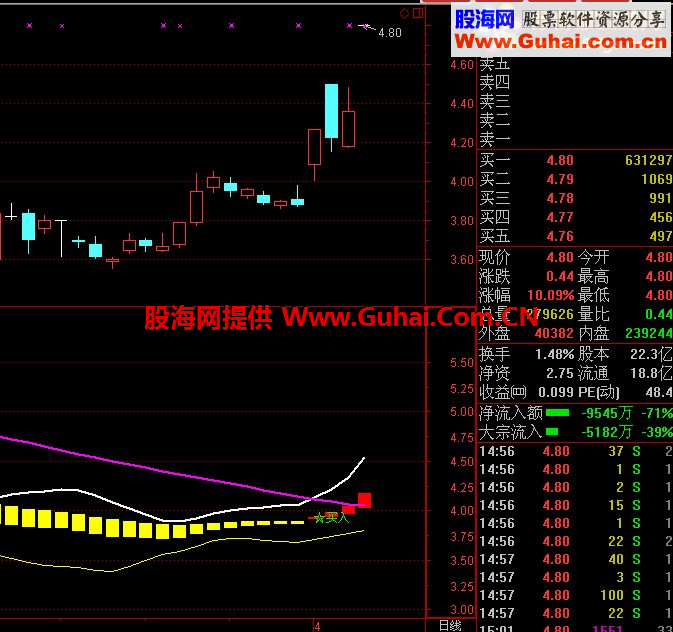Click the 今开 opening price value
This screenshot has width=673, height=632.
(x=659, y=257)
